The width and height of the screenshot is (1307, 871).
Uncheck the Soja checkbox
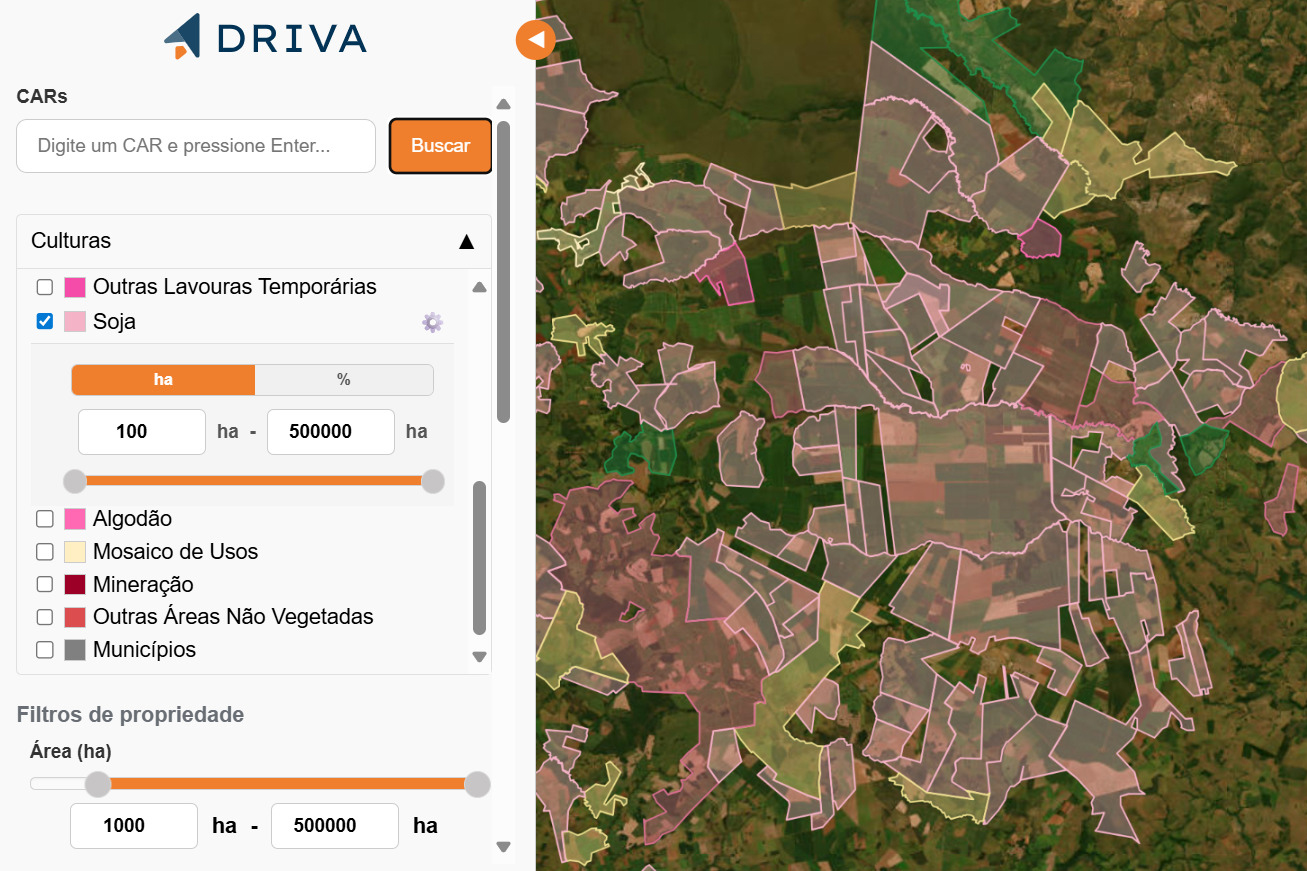pyautogui.click(x=45, y=321)
